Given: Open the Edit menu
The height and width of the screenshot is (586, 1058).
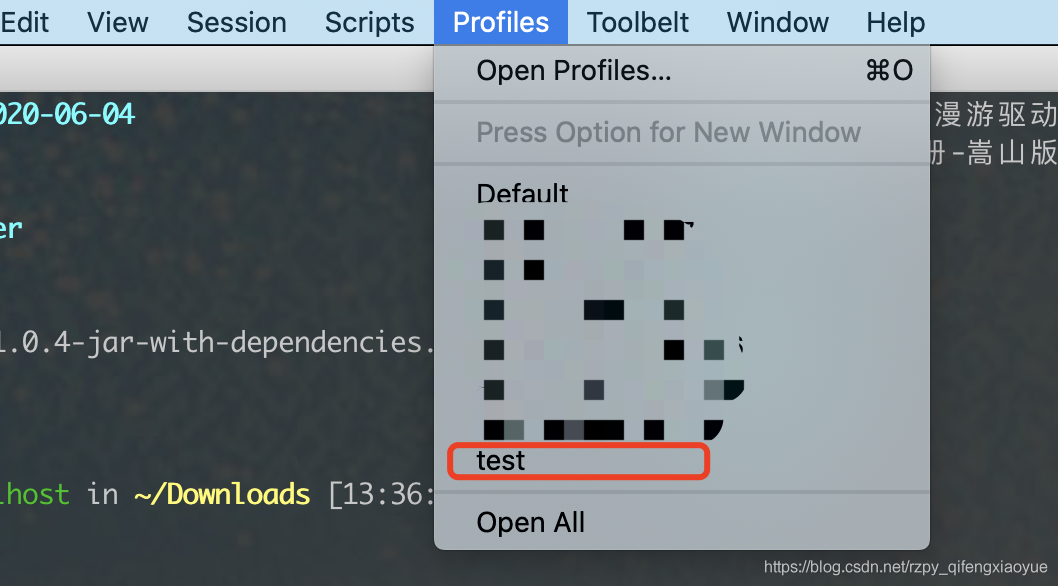Looking at the screenshot, I should 24,22.
